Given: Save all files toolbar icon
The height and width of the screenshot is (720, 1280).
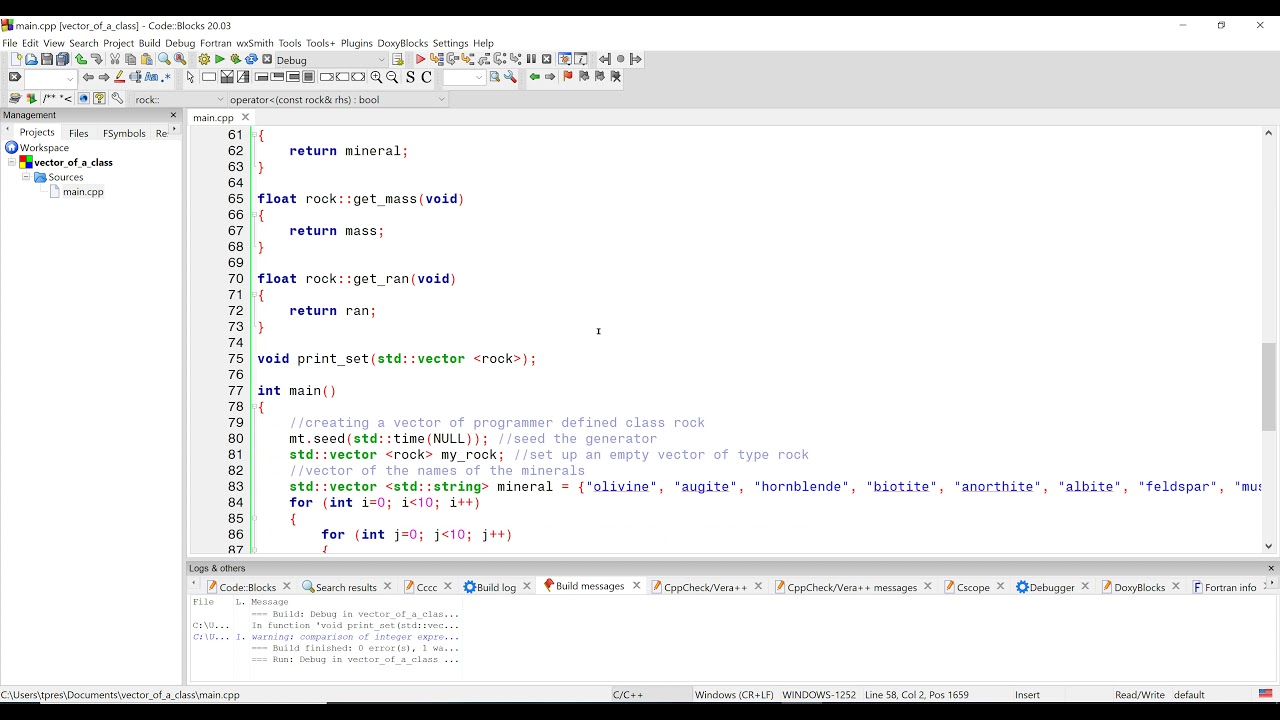Looking at the screenshot, I should tap(62, 59).
